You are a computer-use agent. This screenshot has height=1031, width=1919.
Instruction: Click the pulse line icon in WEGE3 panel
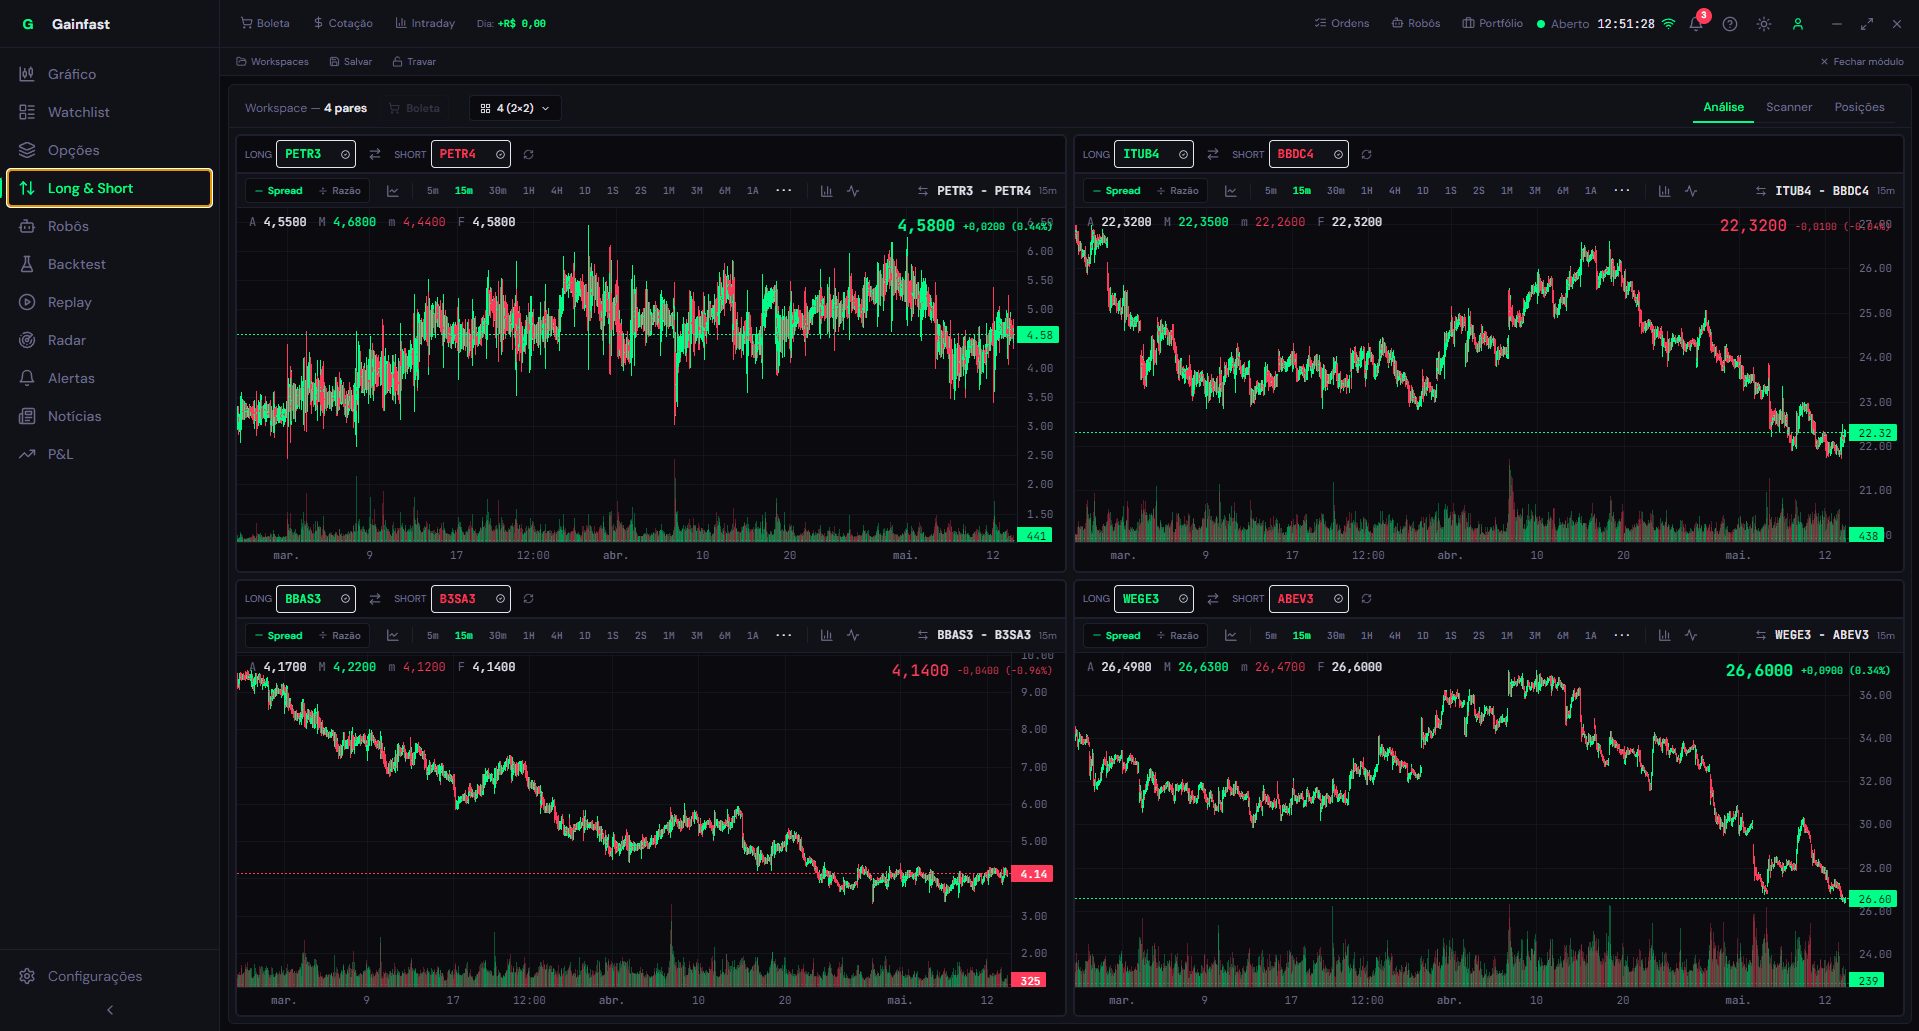[1691, 636]
